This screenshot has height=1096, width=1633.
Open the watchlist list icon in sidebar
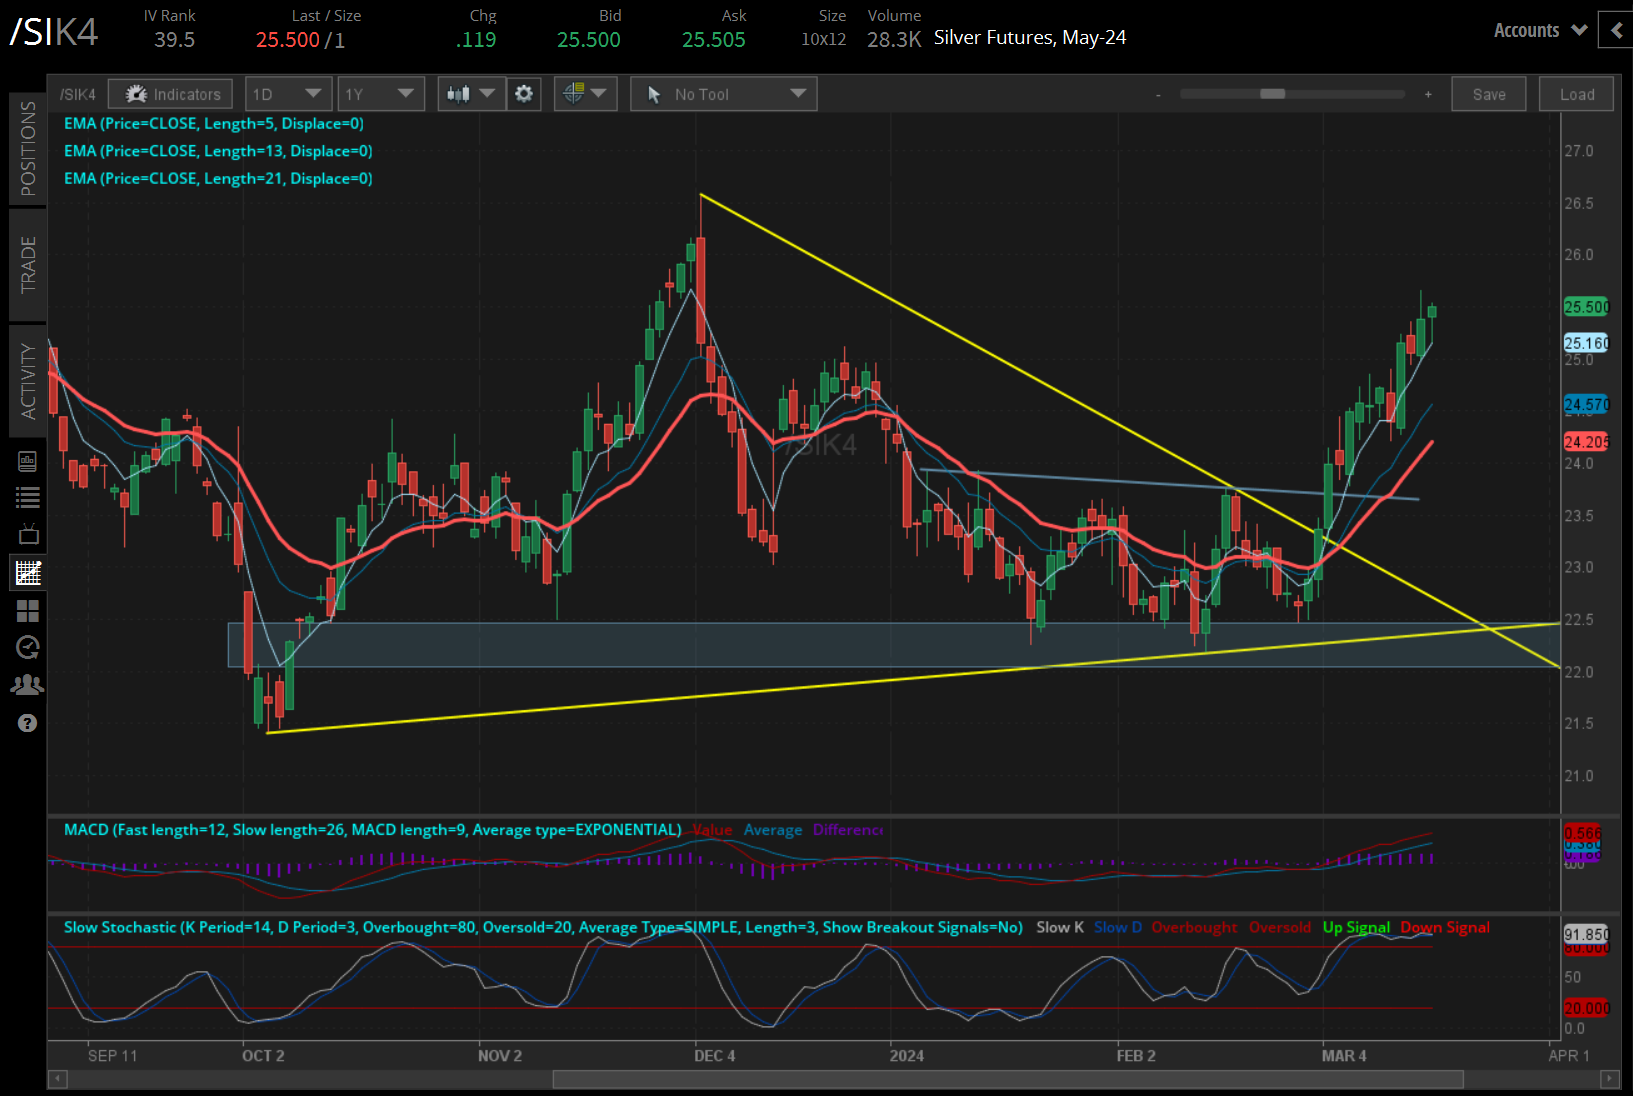[x=28, y=497]
